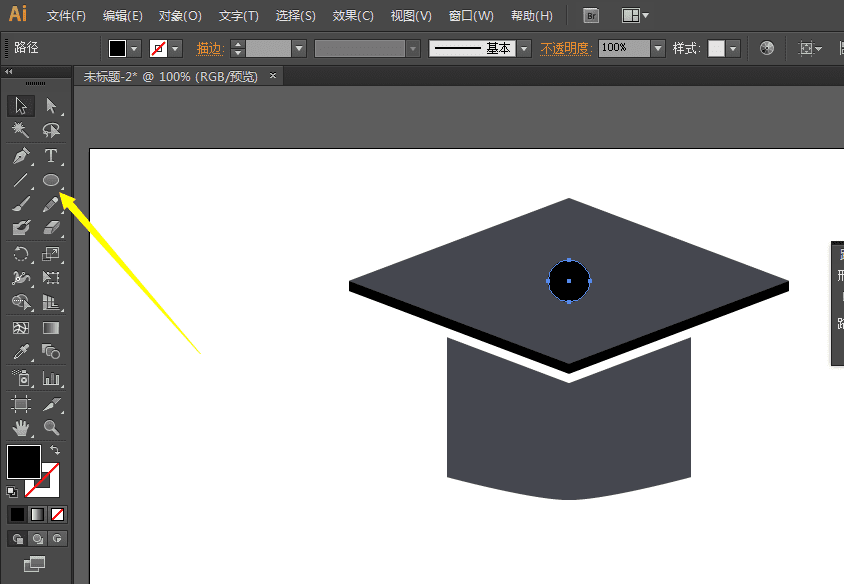Expand the opacity 100% dropdown
844x584 pixels.
click(657, 48)
